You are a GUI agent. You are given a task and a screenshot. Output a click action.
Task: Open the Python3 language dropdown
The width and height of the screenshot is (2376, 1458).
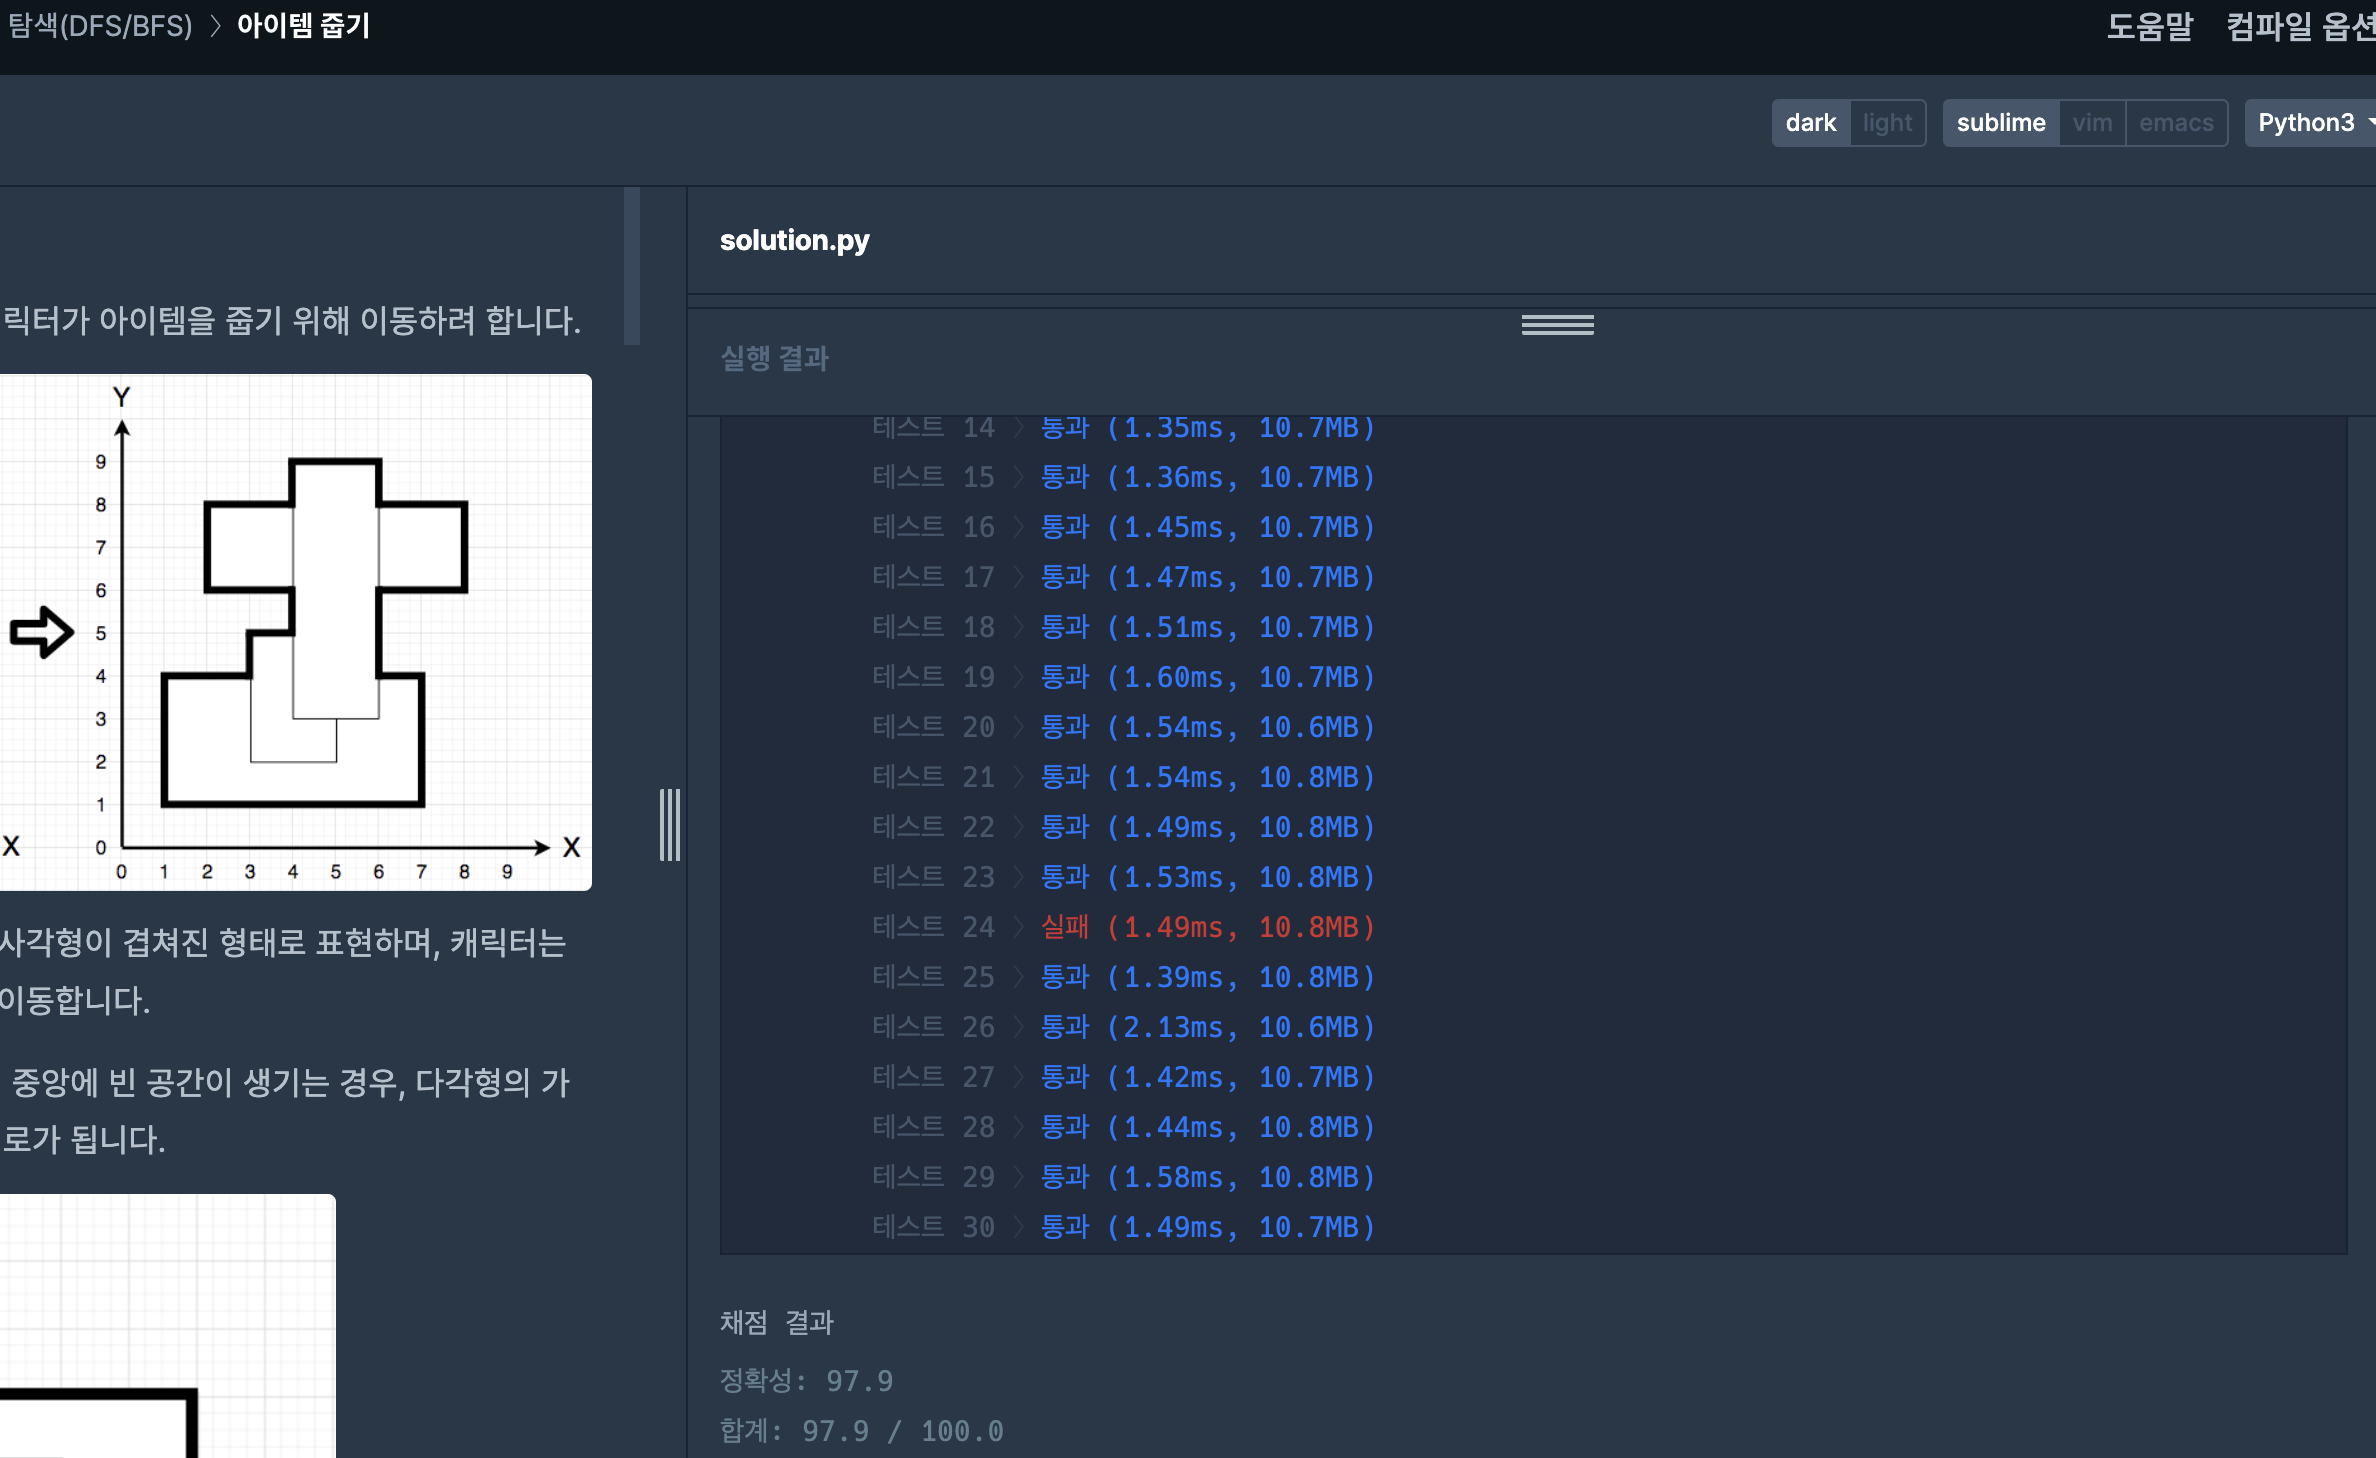point(2310,123)
